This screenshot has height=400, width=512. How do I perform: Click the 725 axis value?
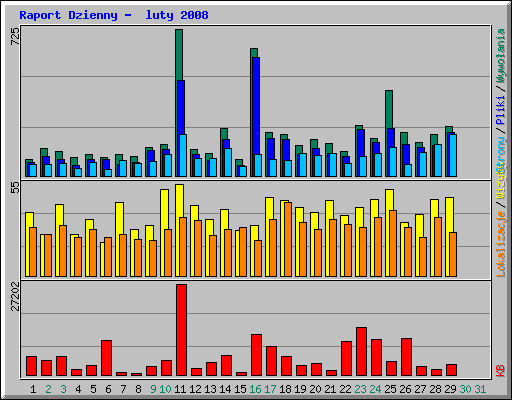pyautogui.click(x=15, y=36)
